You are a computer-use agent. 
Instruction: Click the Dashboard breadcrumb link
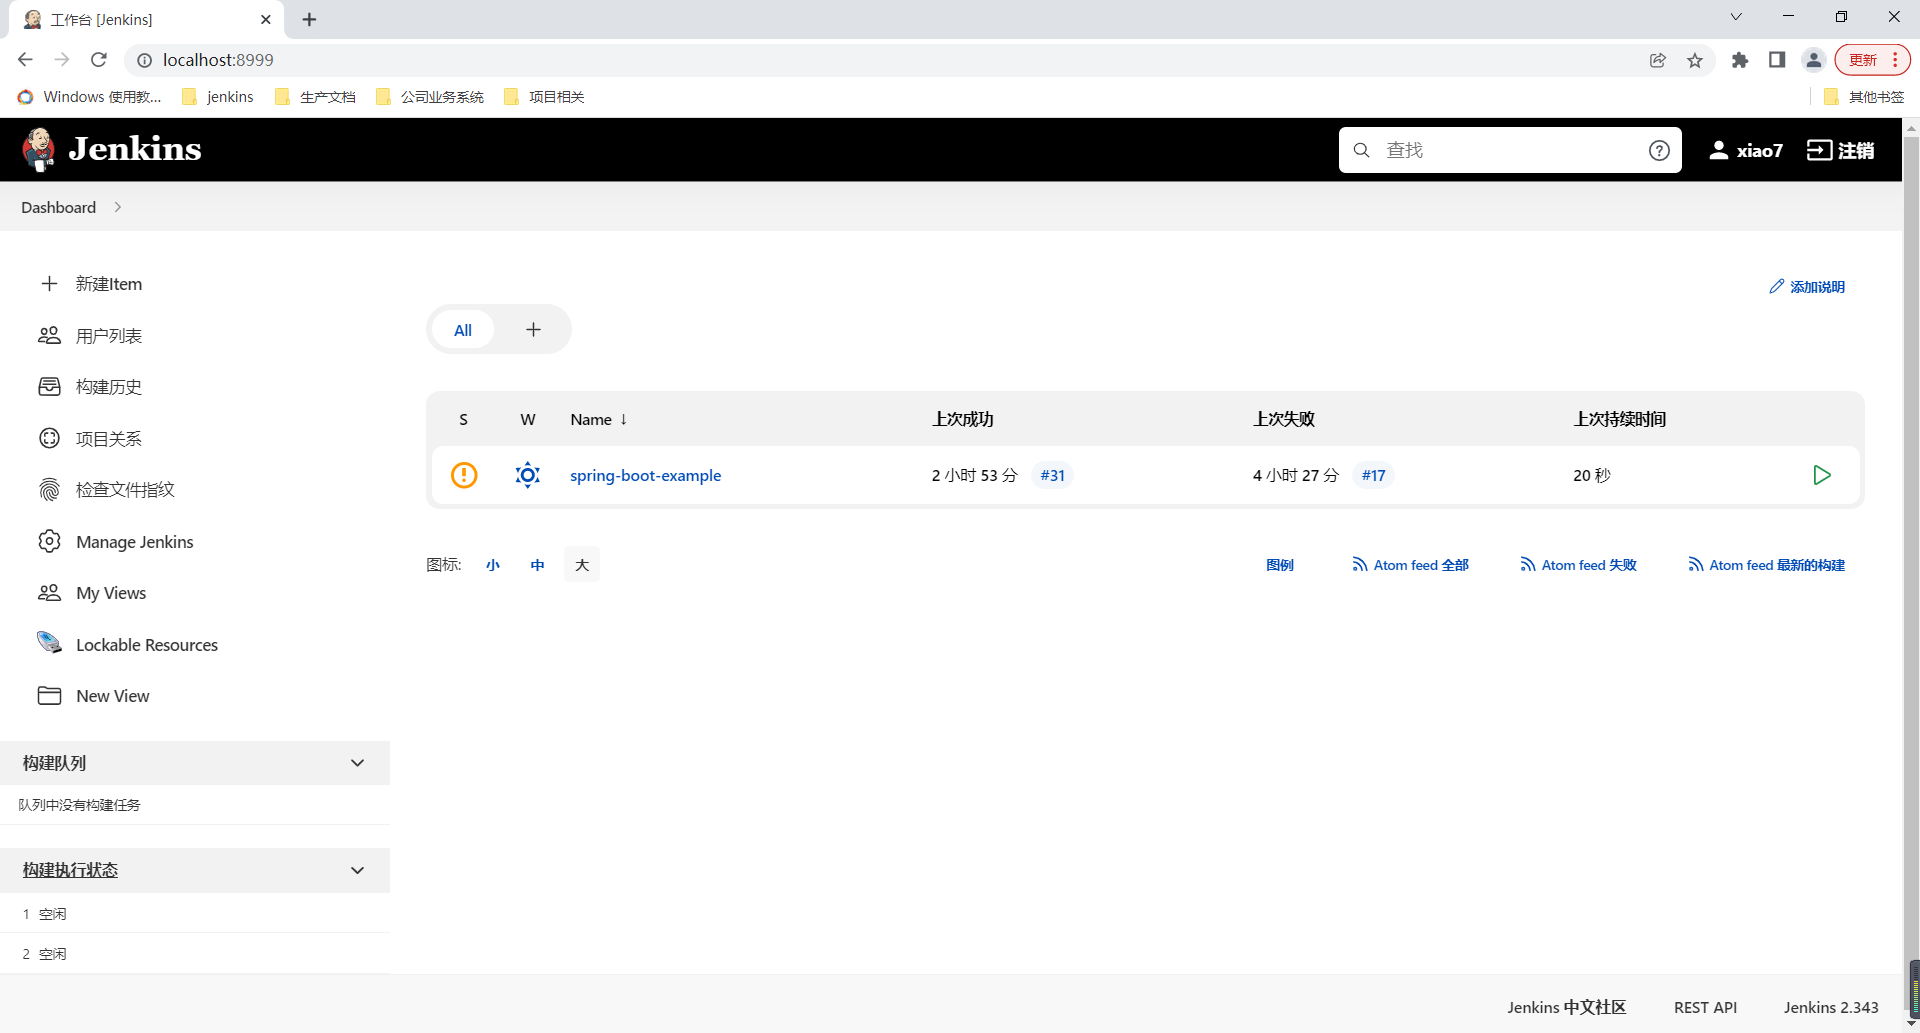(x=59, y=207)
